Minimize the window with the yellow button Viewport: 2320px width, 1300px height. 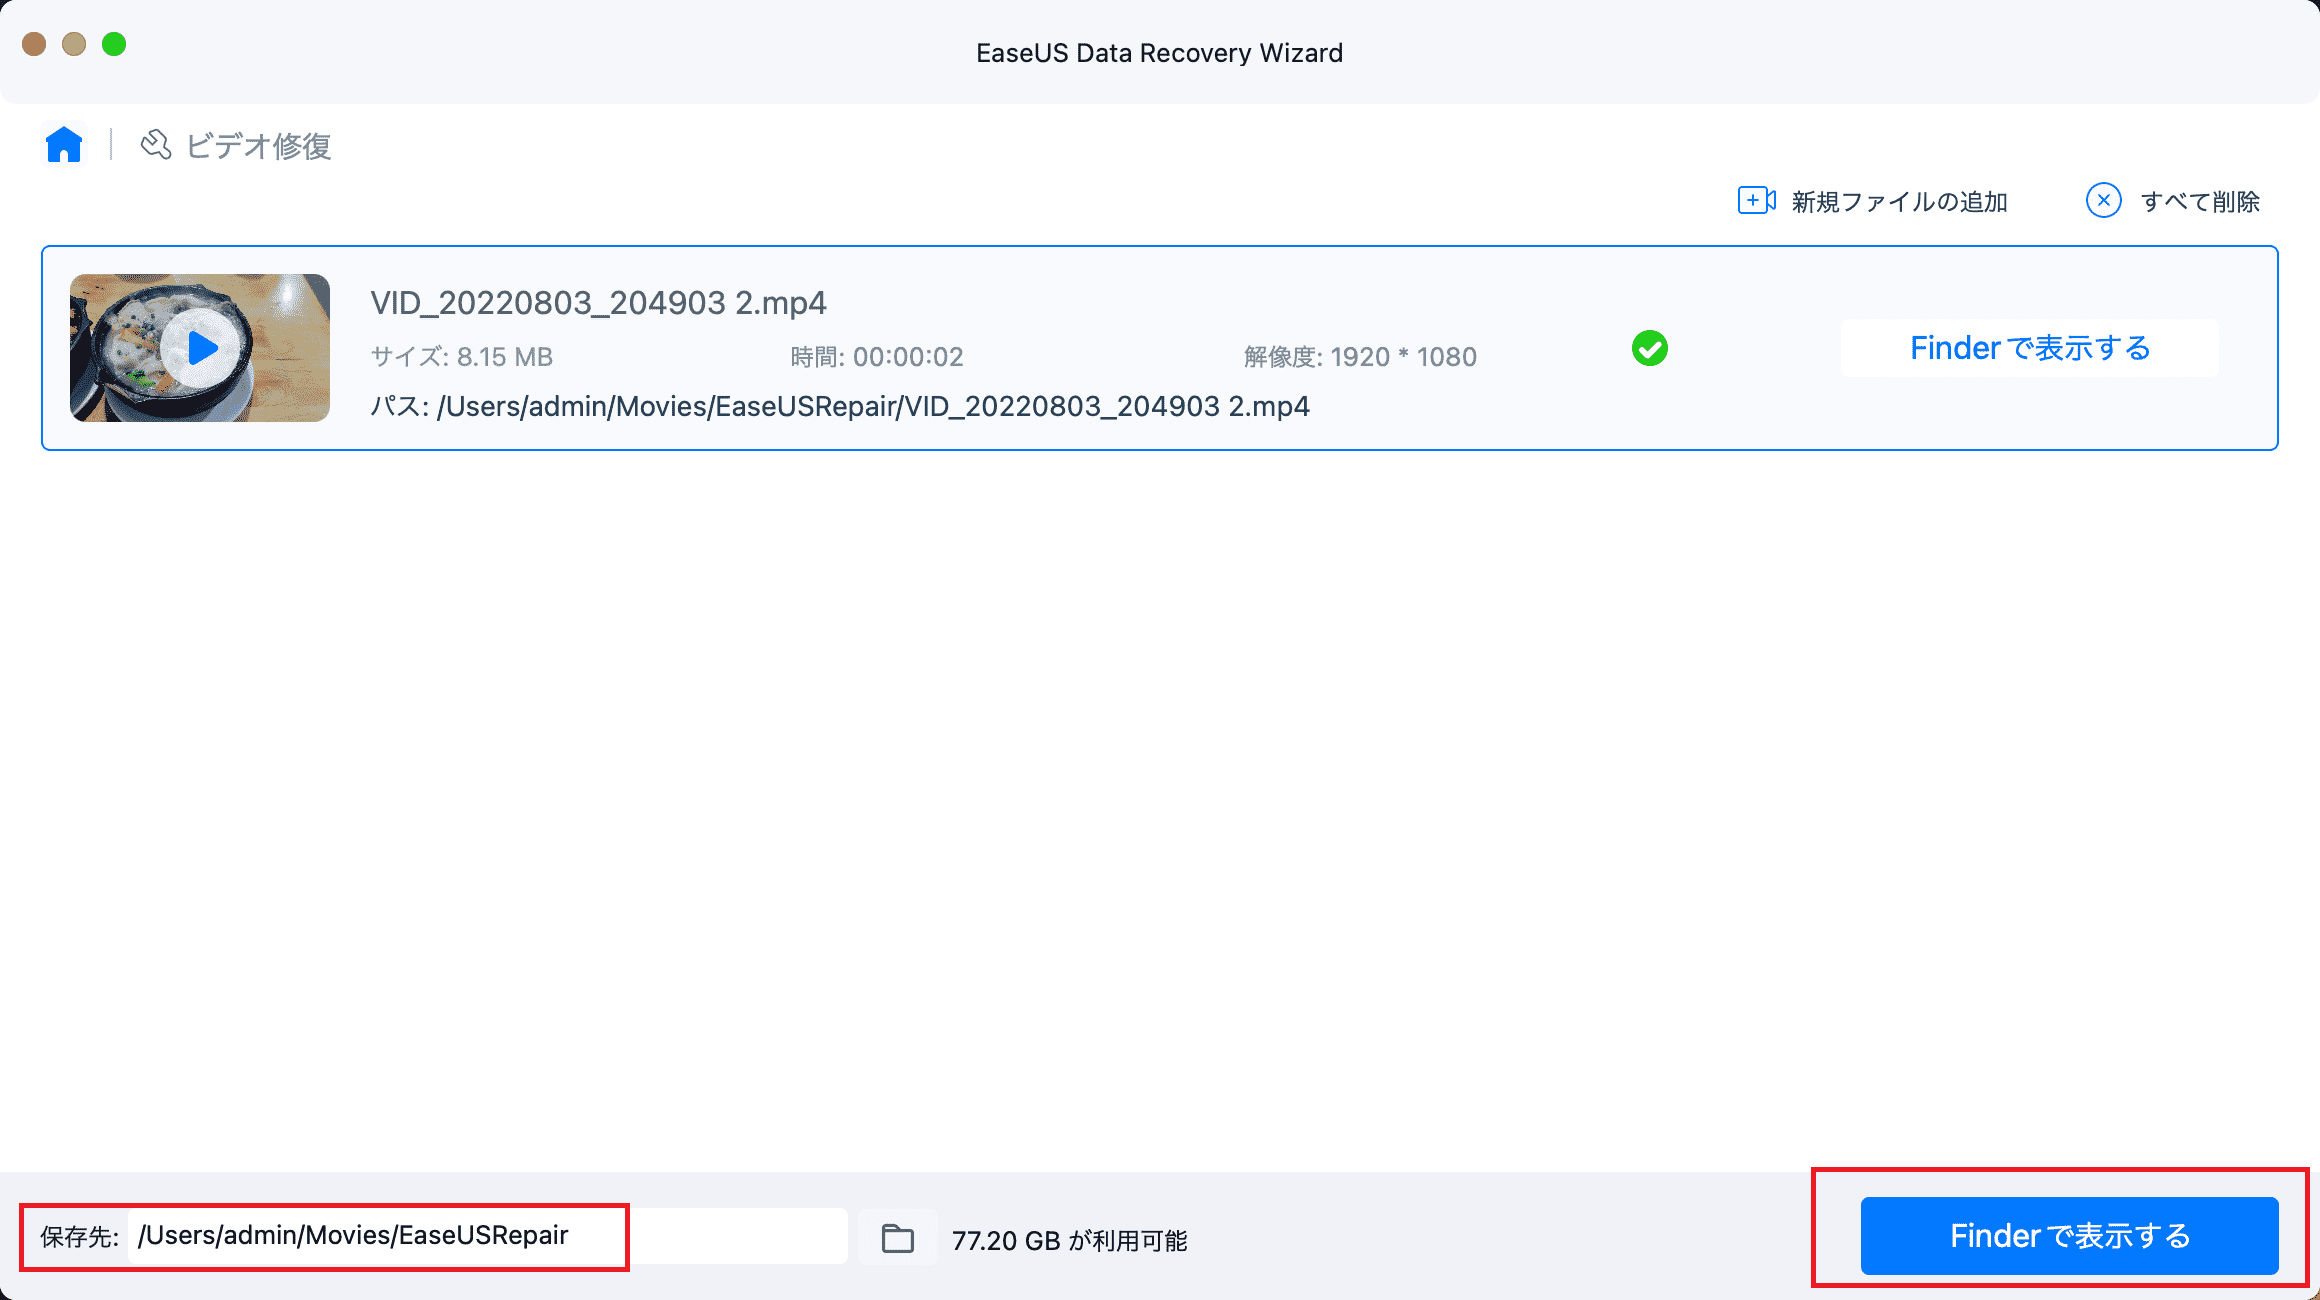(x=74, y=44)
